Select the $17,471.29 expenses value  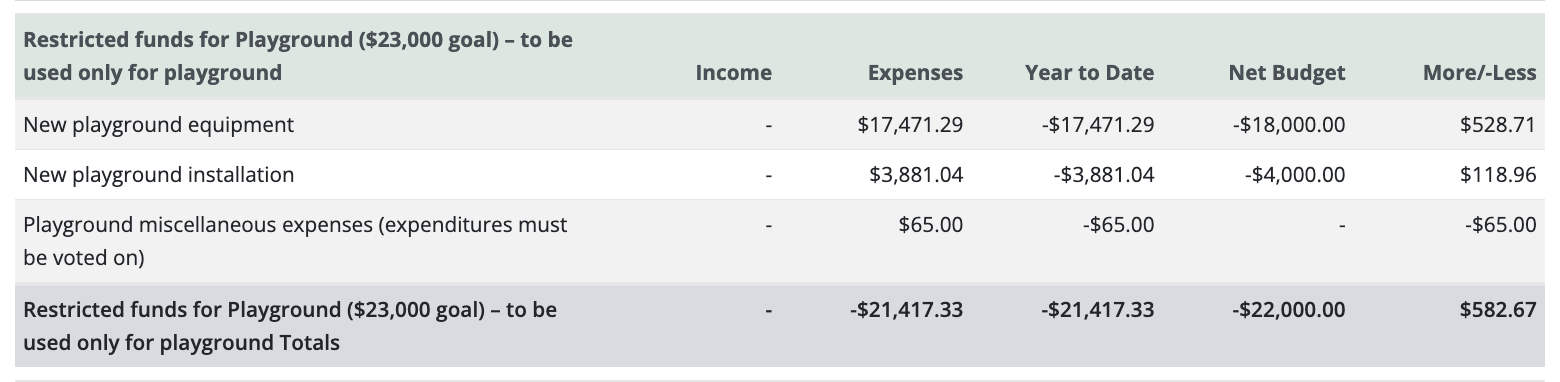pos(910,125)
